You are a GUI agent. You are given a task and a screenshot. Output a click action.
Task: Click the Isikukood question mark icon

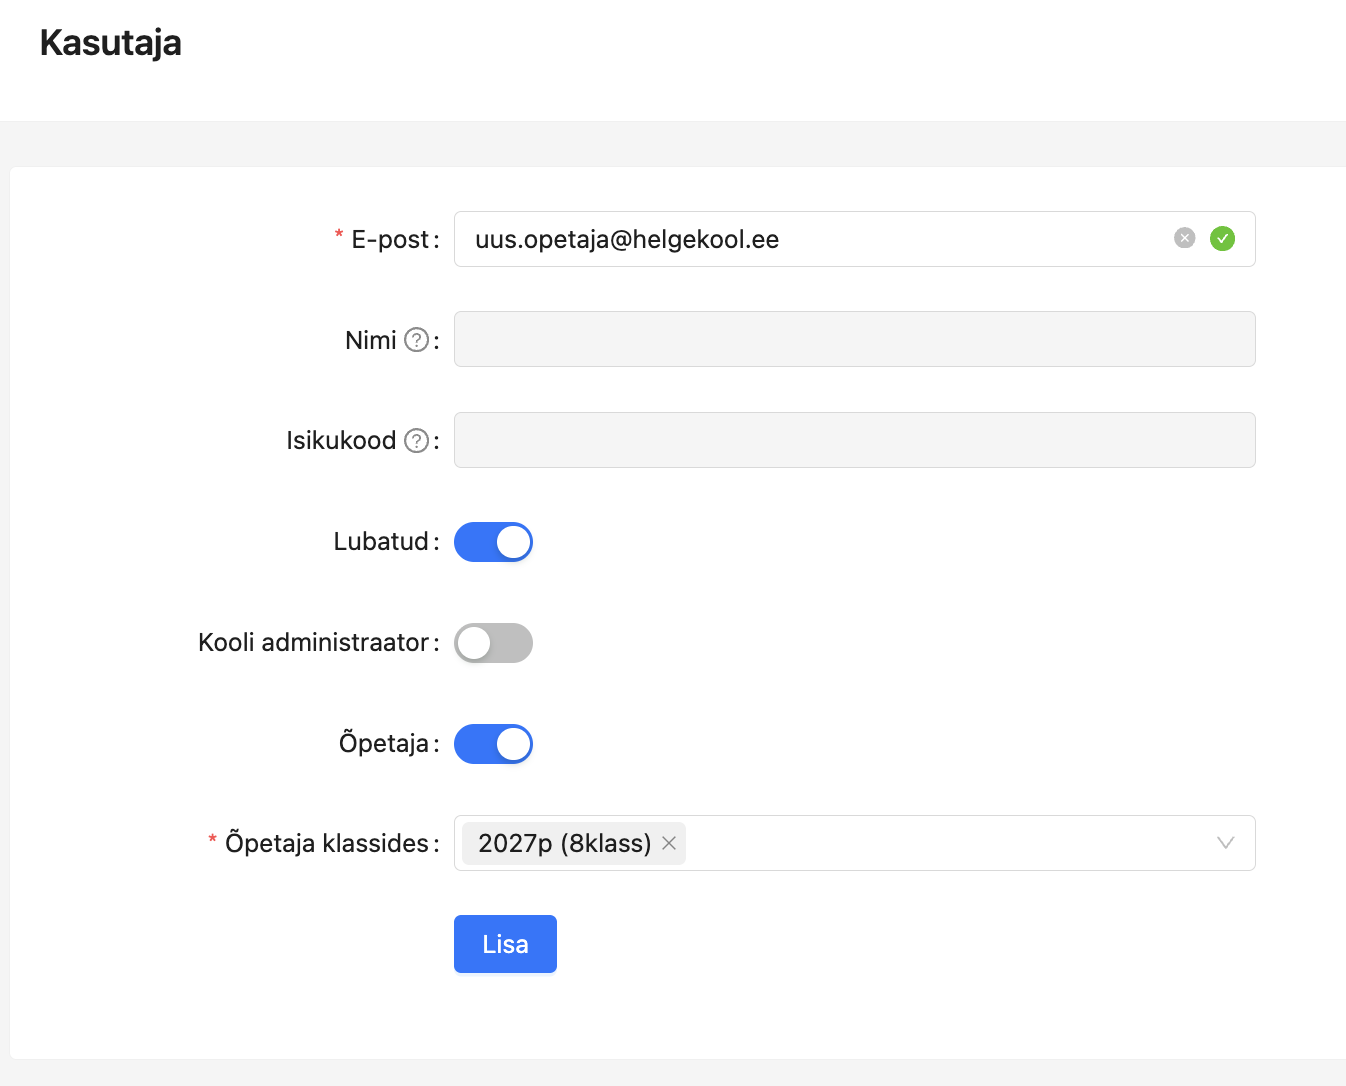coord(416,440)
